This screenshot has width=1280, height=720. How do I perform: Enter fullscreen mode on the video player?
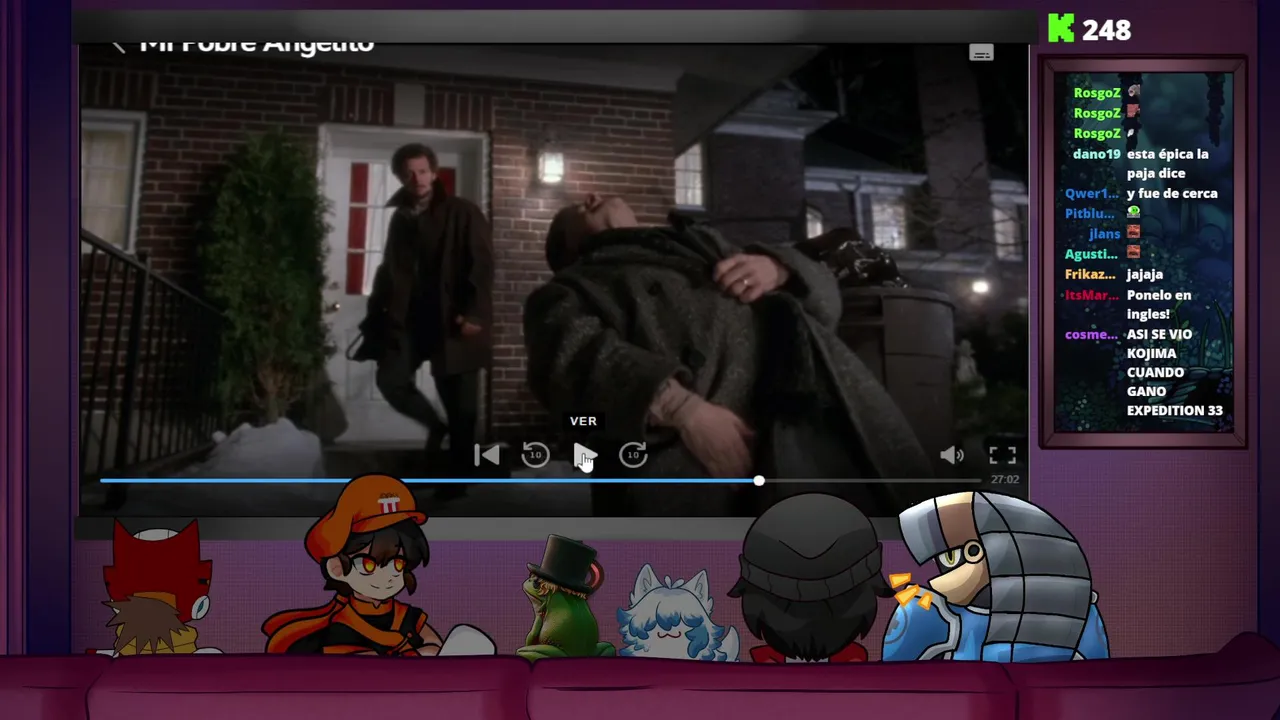pos(1002,456)
